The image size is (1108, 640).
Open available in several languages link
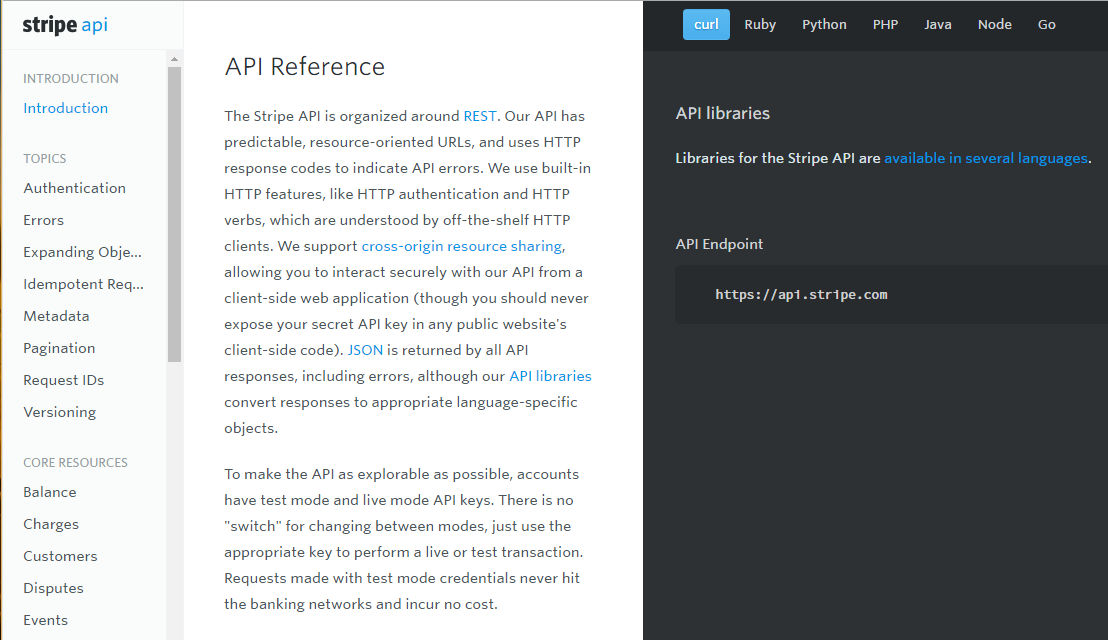[986, 158]
